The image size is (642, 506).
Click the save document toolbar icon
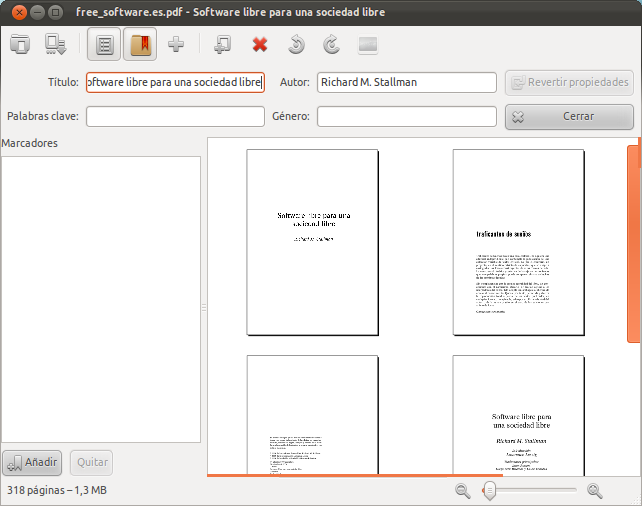click(55, 44)
